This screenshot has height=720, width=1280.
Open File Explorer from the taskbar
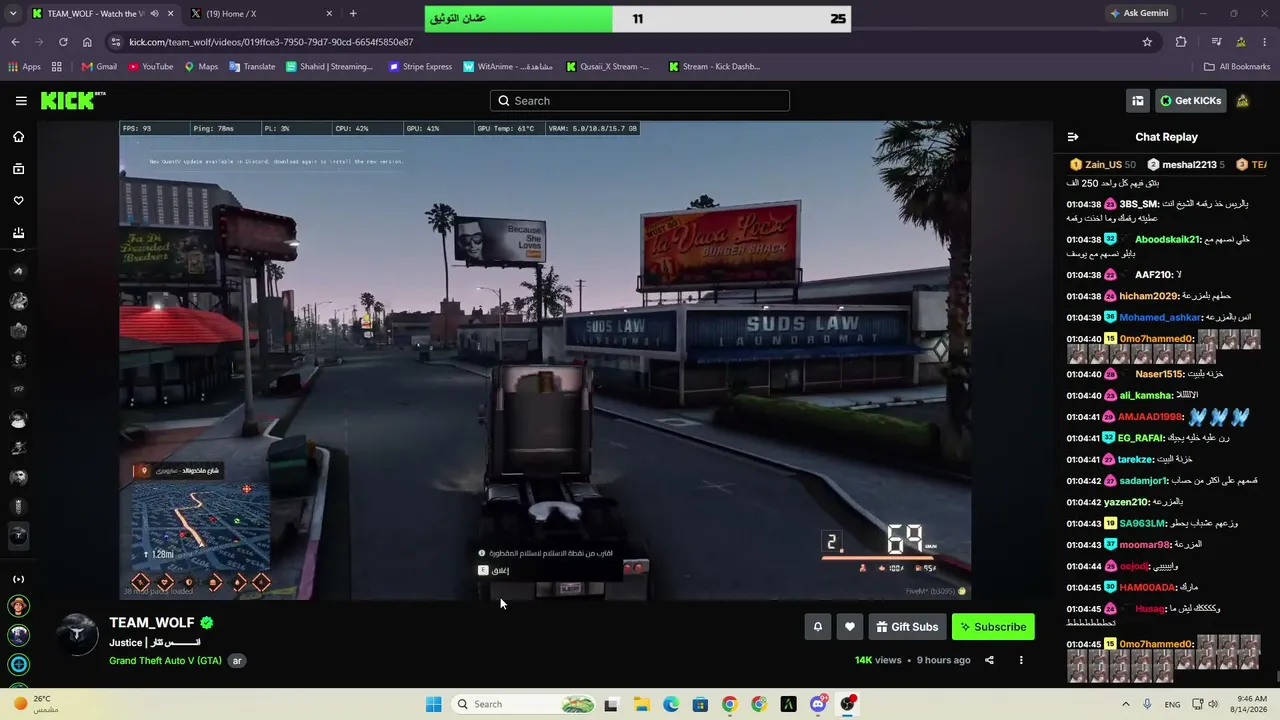coord(641,704)
